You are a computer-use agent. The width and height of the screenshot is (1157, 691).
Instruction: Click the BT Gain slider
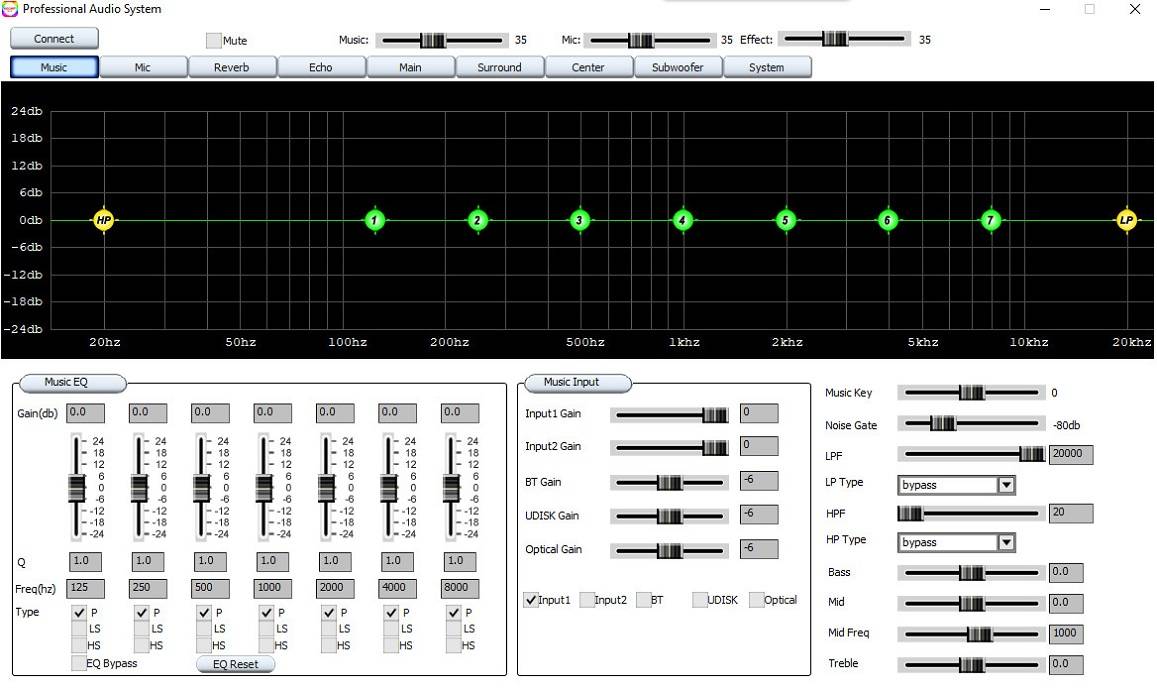pos(669,483)
